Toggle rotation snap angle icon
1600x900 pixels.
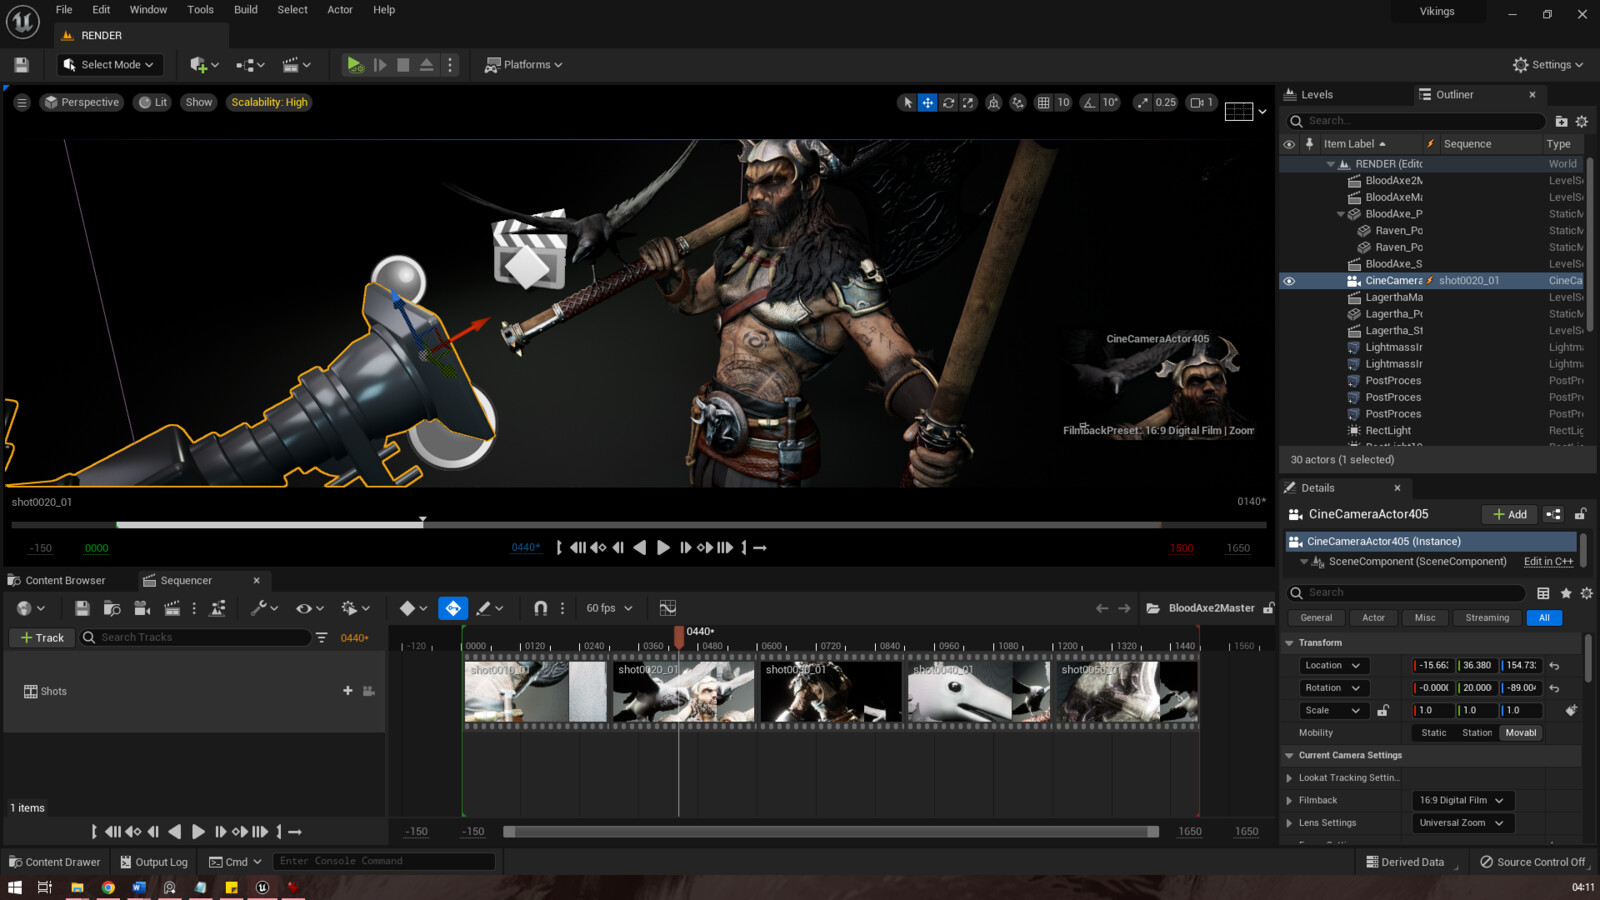point(1090,102)
